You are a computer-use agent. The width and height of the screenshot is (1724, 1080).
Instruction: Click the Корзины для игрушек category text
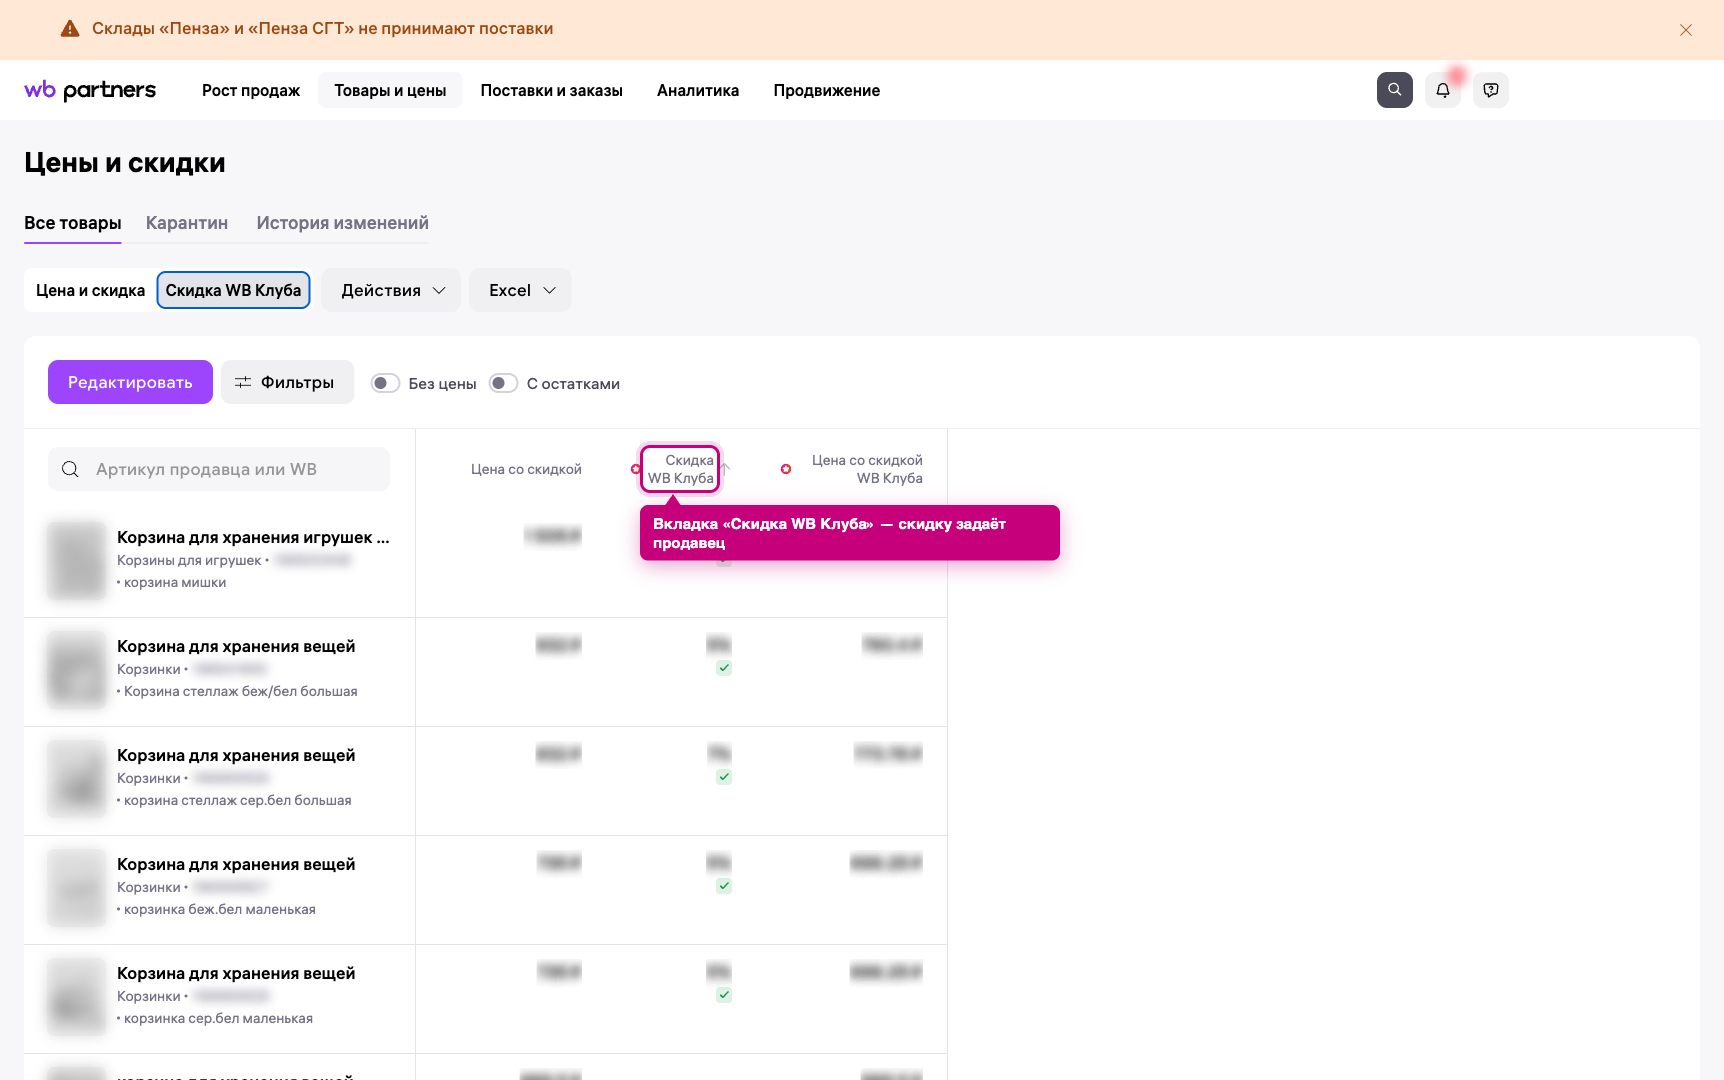coord(189,560)
